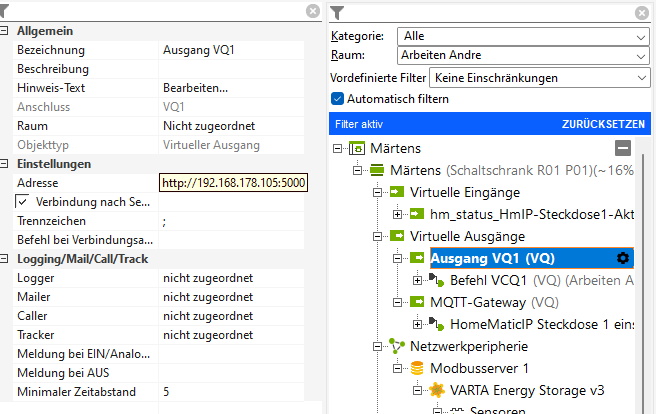This screenshot has height=414, width=656.
Task: Click the Virtuelle Eingänge green arrow icon
Action: (x=395, y=192)
